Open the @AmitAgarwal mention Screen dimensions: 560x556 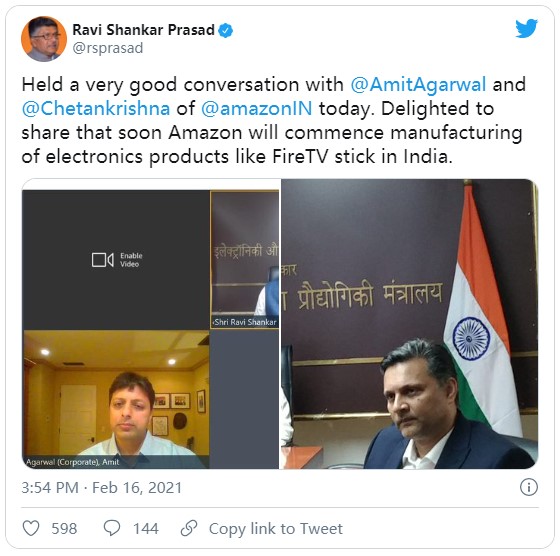click(x=418, y=85)
